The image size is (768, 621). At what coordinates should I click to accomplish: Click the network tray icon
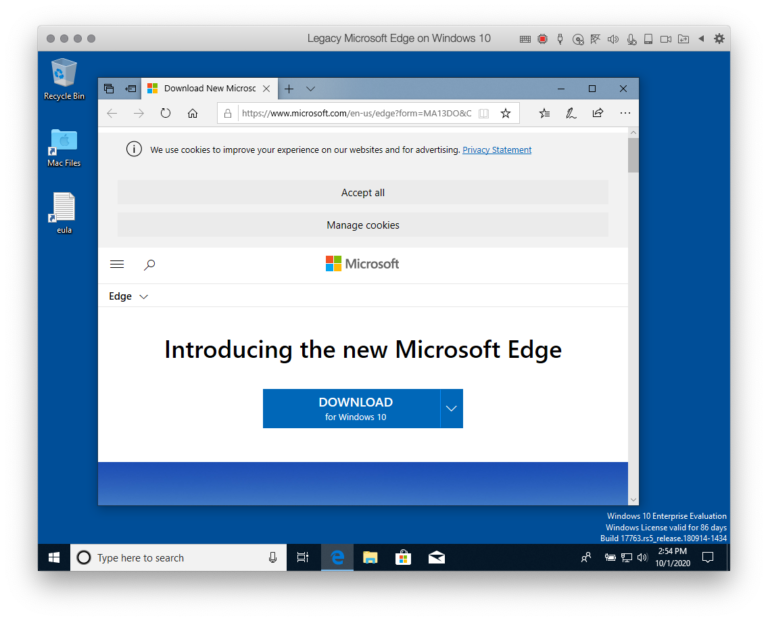626,557
